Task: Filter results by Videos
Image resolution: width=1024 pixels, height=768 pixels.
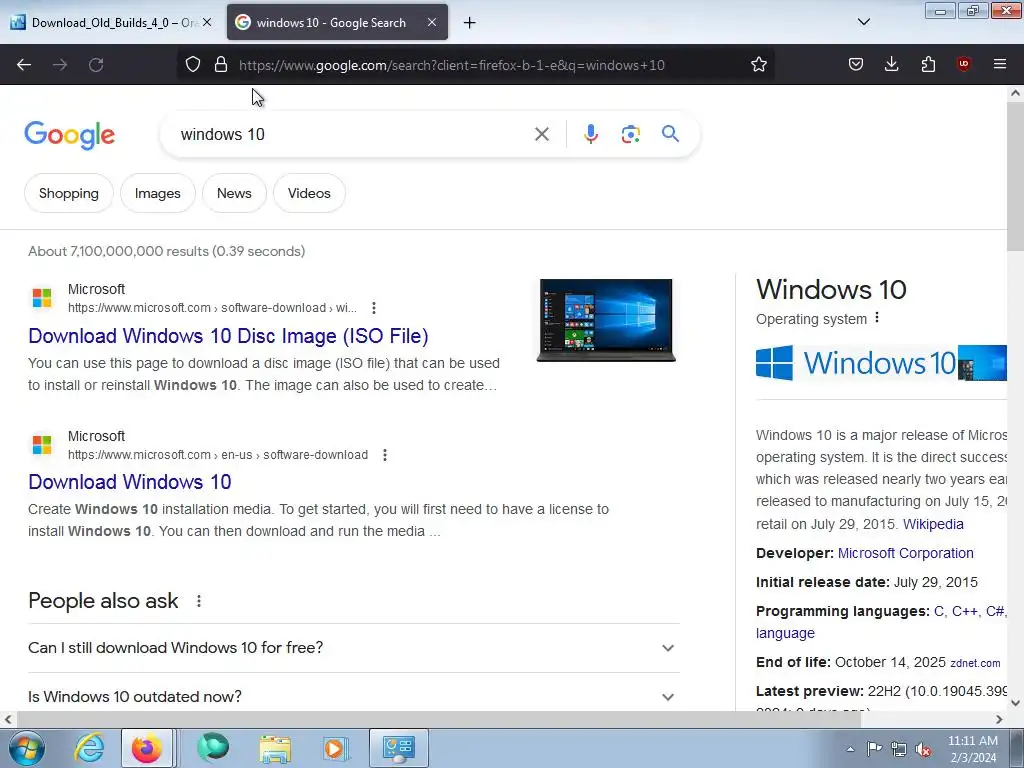Action: coord(309,193)
